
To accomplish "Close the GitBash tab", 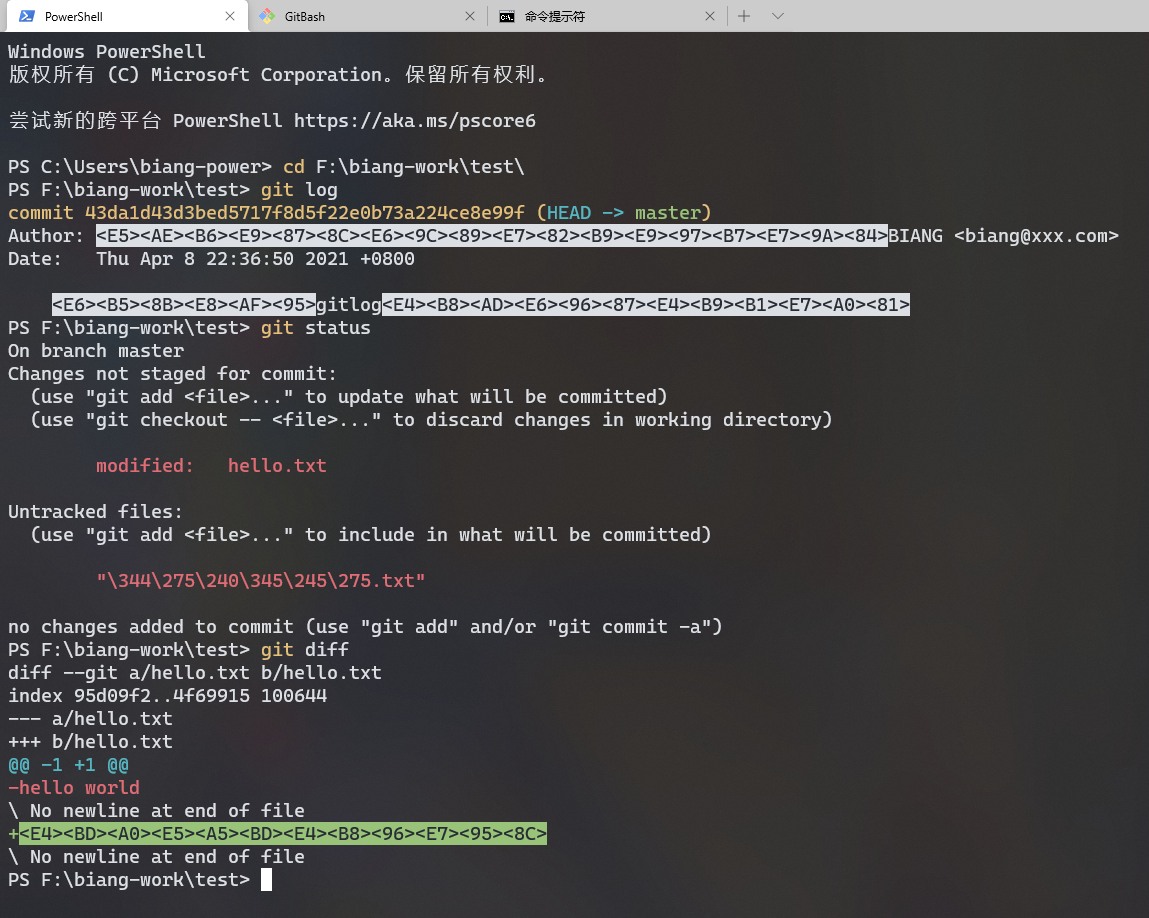I will [x=470, y=16].
